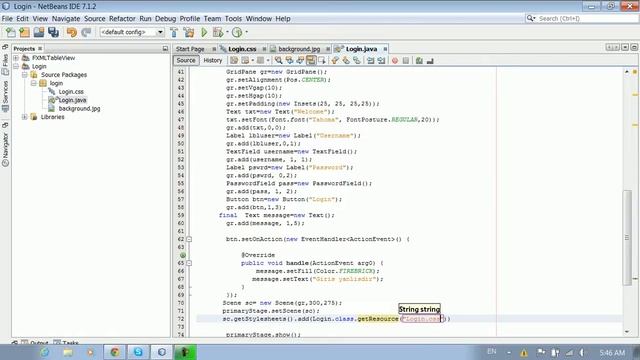
Task: Click the New File toolbar icon
Action: [11, 32]
